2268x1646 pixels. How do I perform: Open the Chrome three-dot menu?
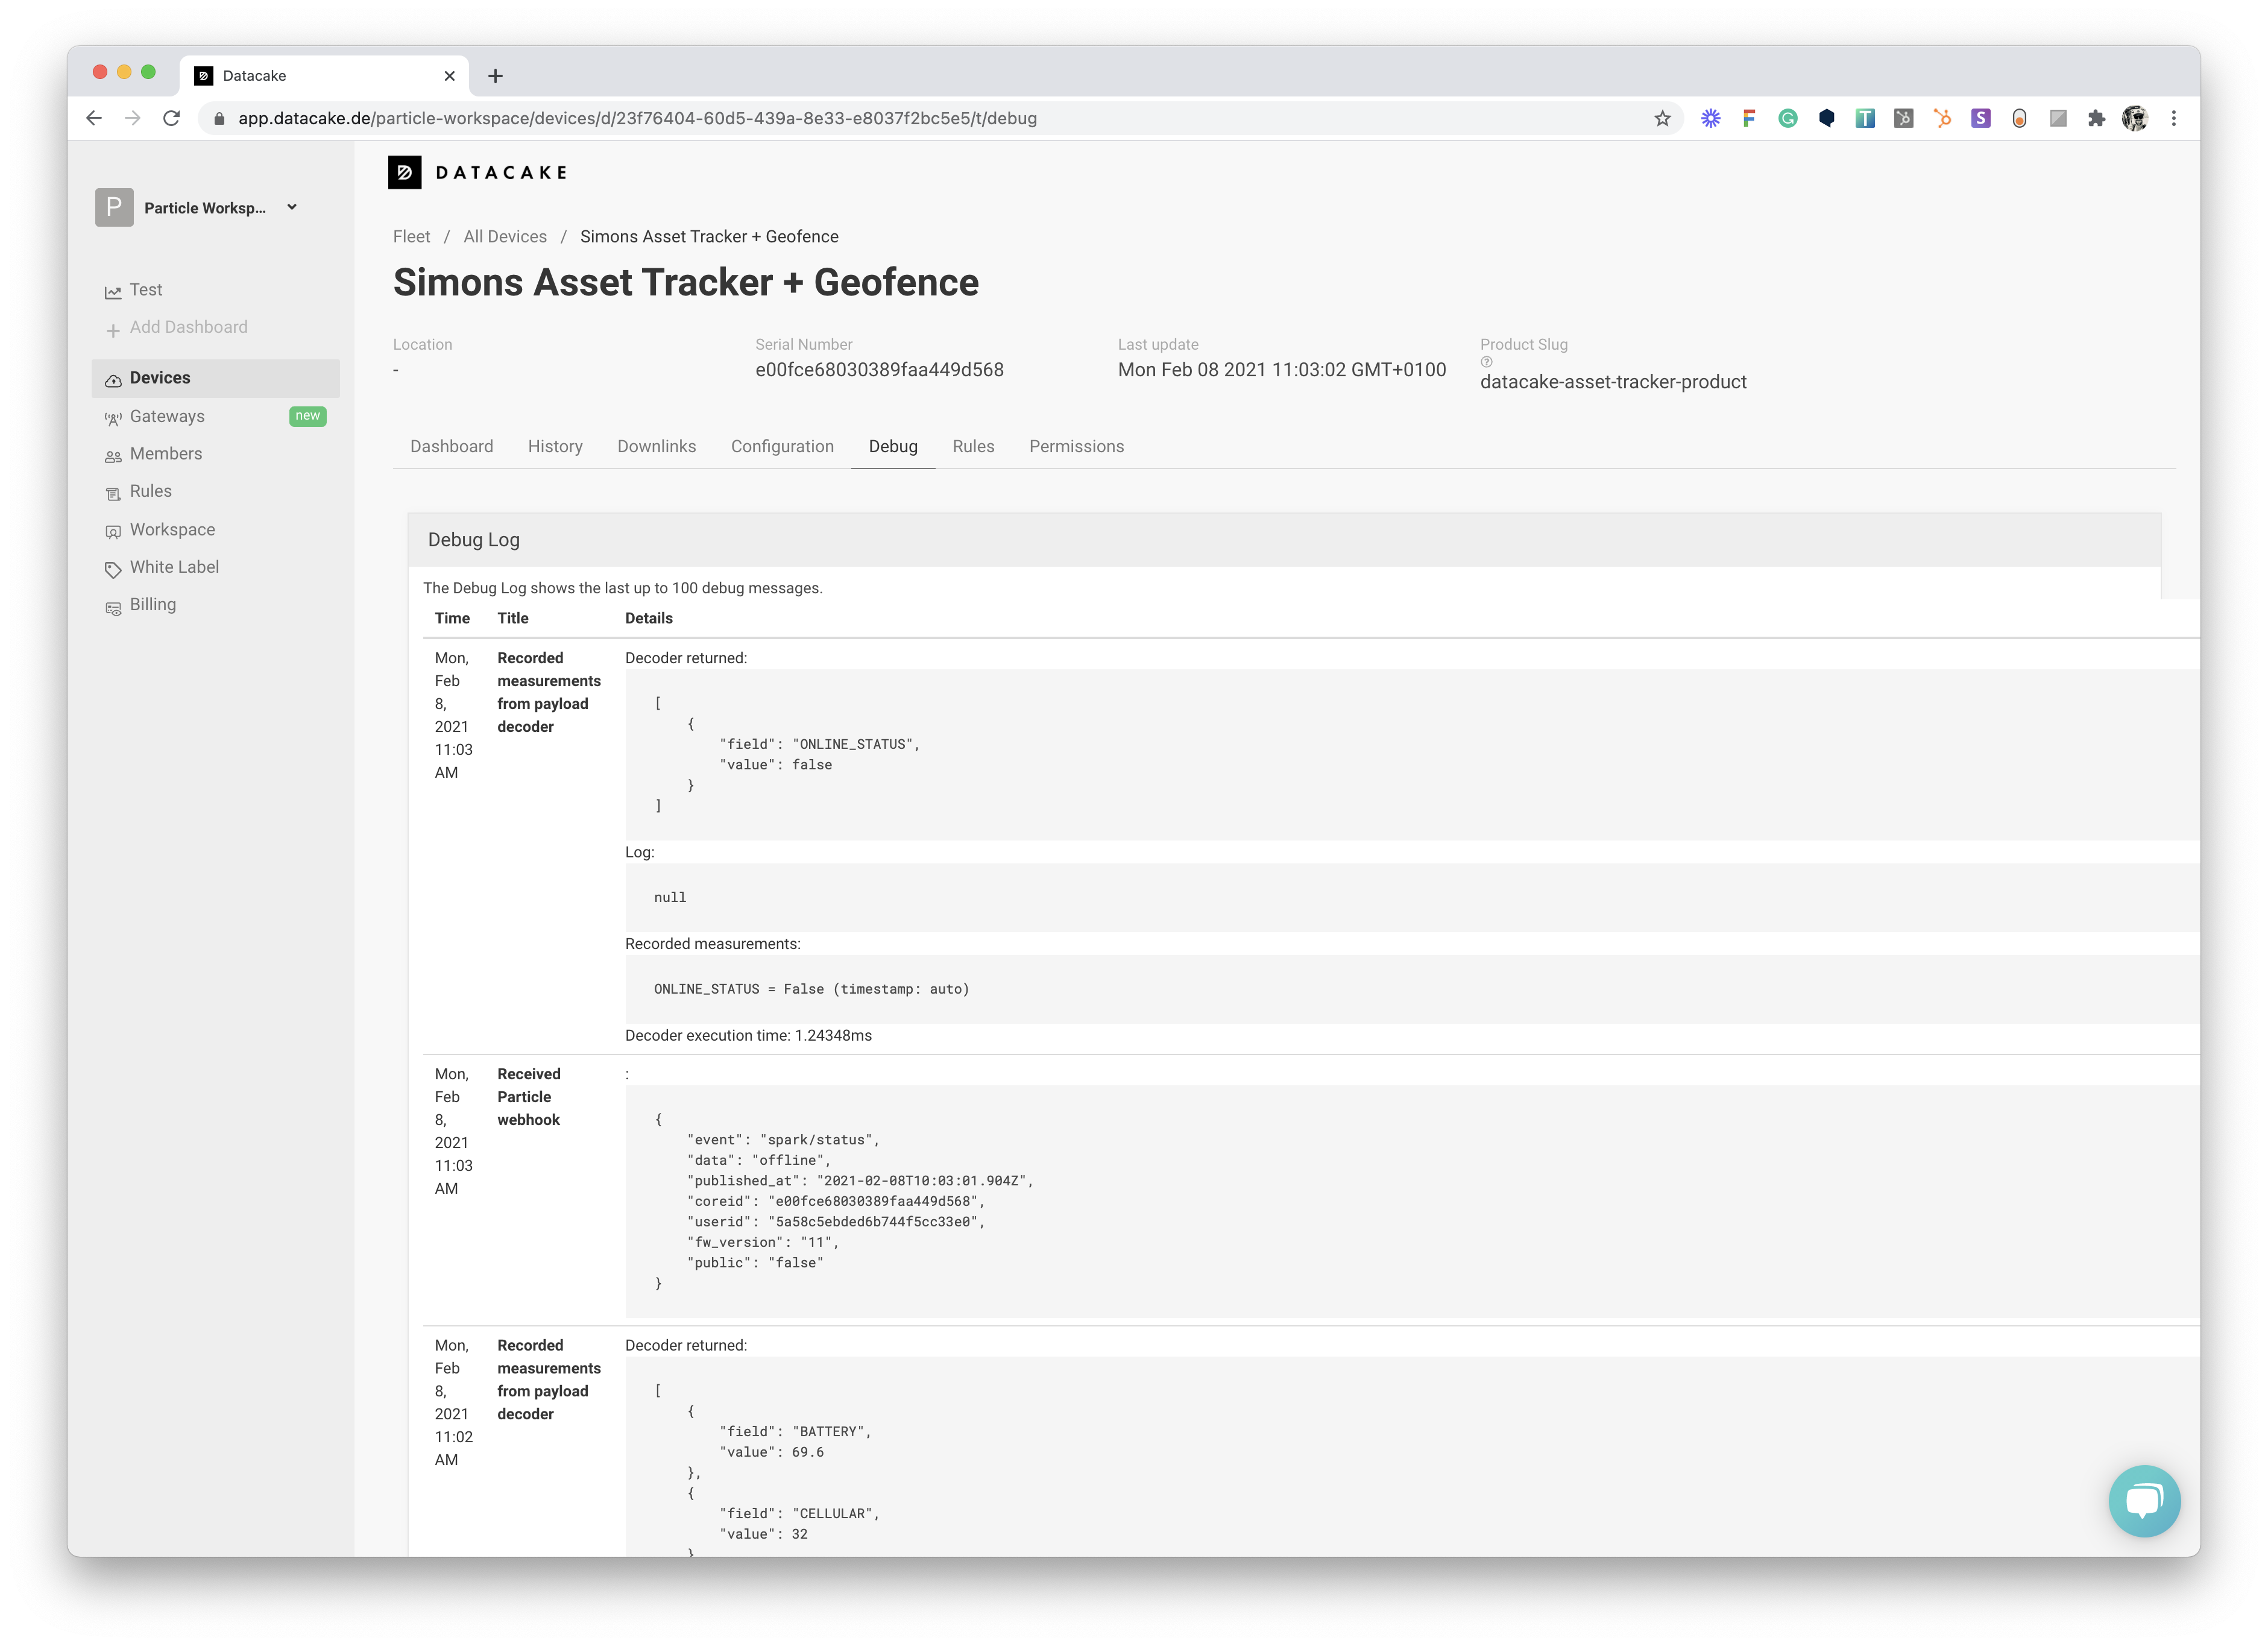coord(2173,118)
